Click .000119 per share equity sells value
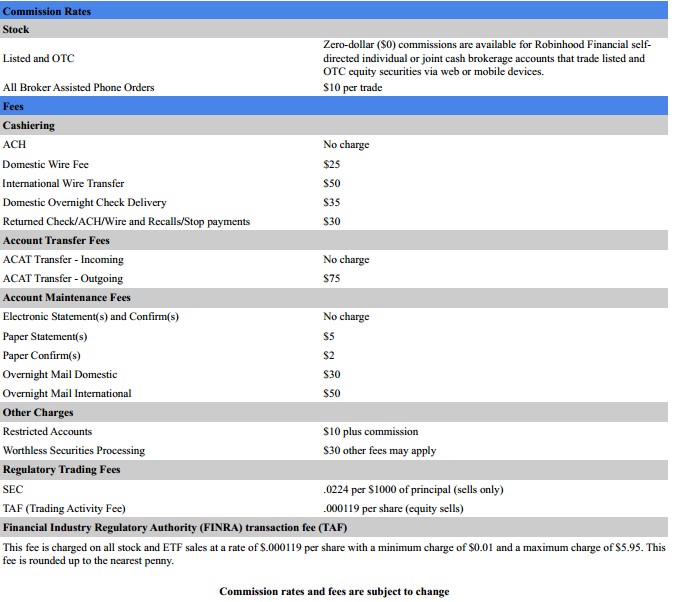The height and width of the screenshot is (602, 674). pos(393,509)
